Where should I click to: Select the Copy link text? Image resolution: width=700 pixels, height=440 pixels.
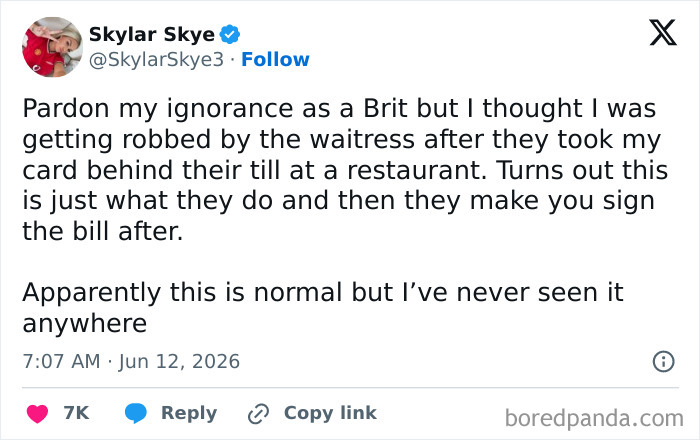(x=330, y=413)
